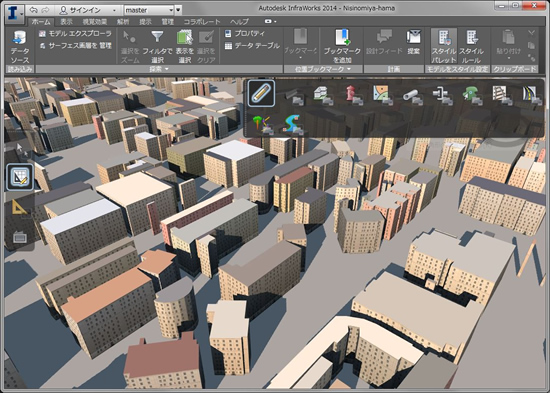Switch to the コラボレート ribbon tab
This screenshot has width=550, height=393.
[x=202, y=22]
